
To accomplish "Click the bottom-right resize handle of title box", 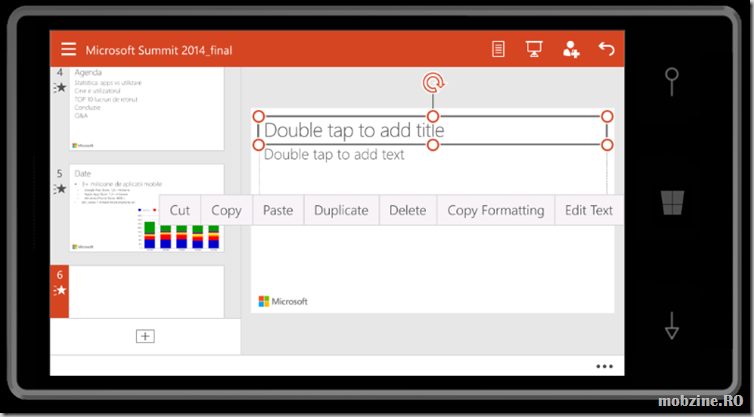I will (607, 145).
